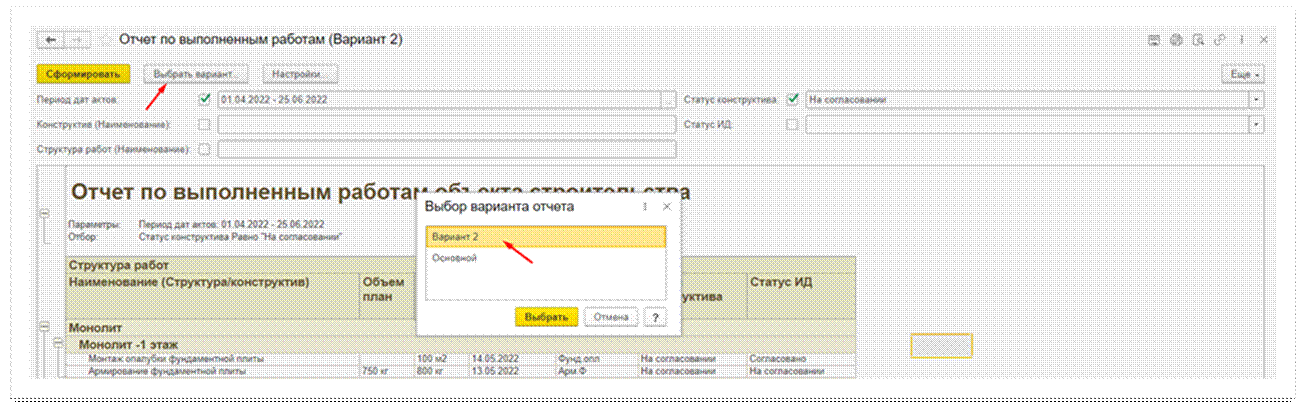Screen dimensions: 1307x412
Task: Click the Отмена button in the dialog
Action: point(611,317)
